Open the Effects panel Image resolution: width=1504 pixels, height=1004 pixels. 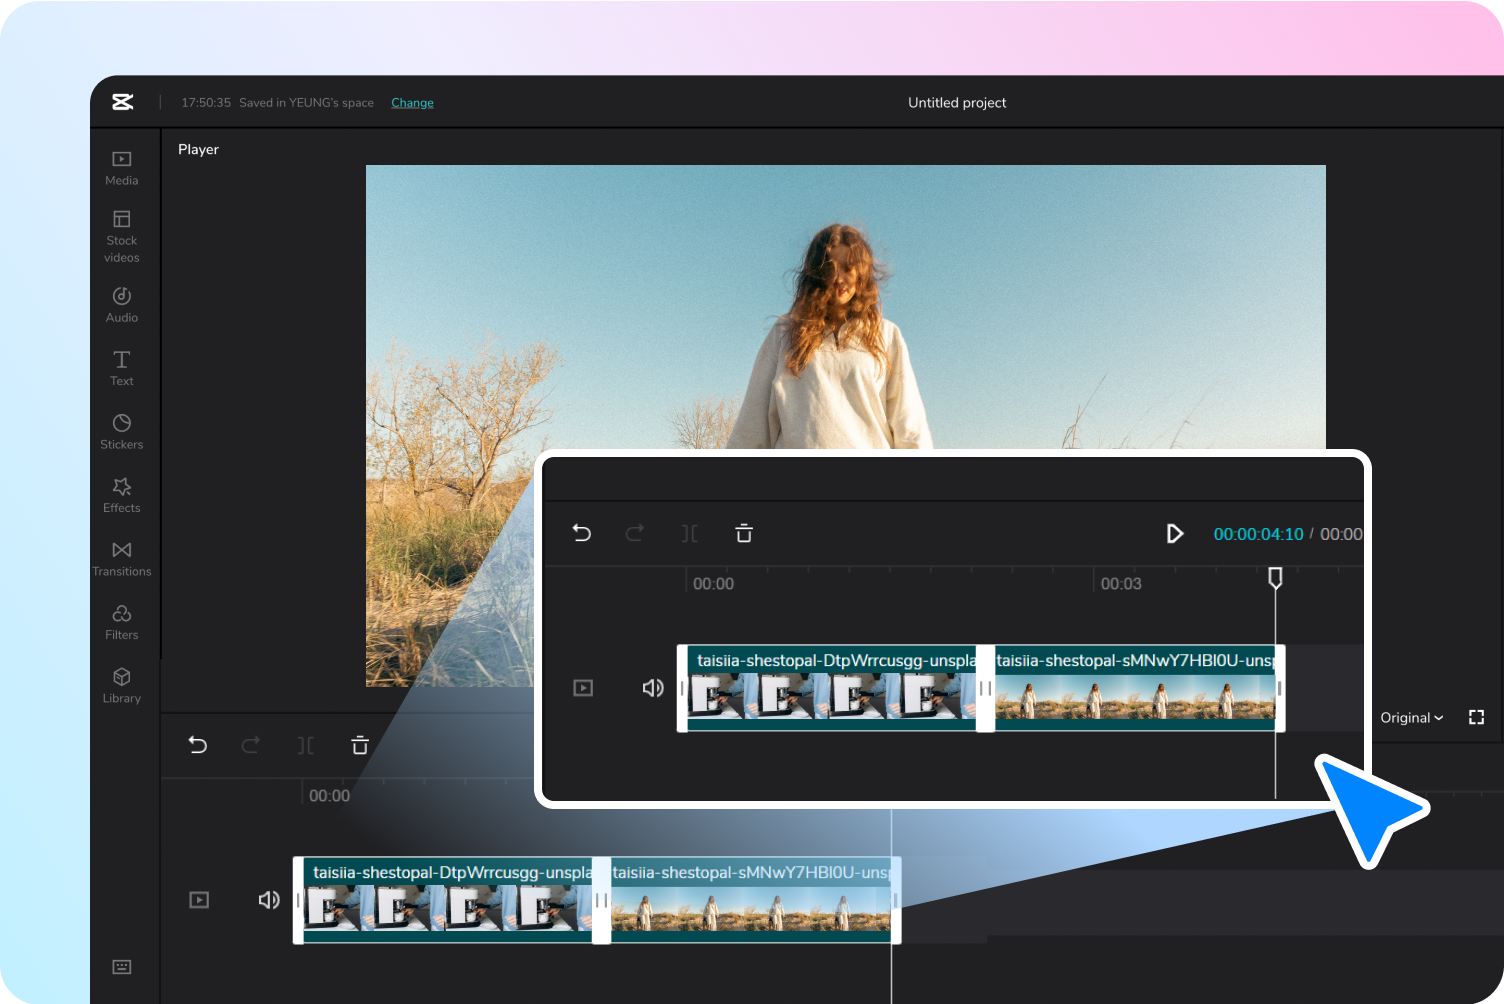122,495
